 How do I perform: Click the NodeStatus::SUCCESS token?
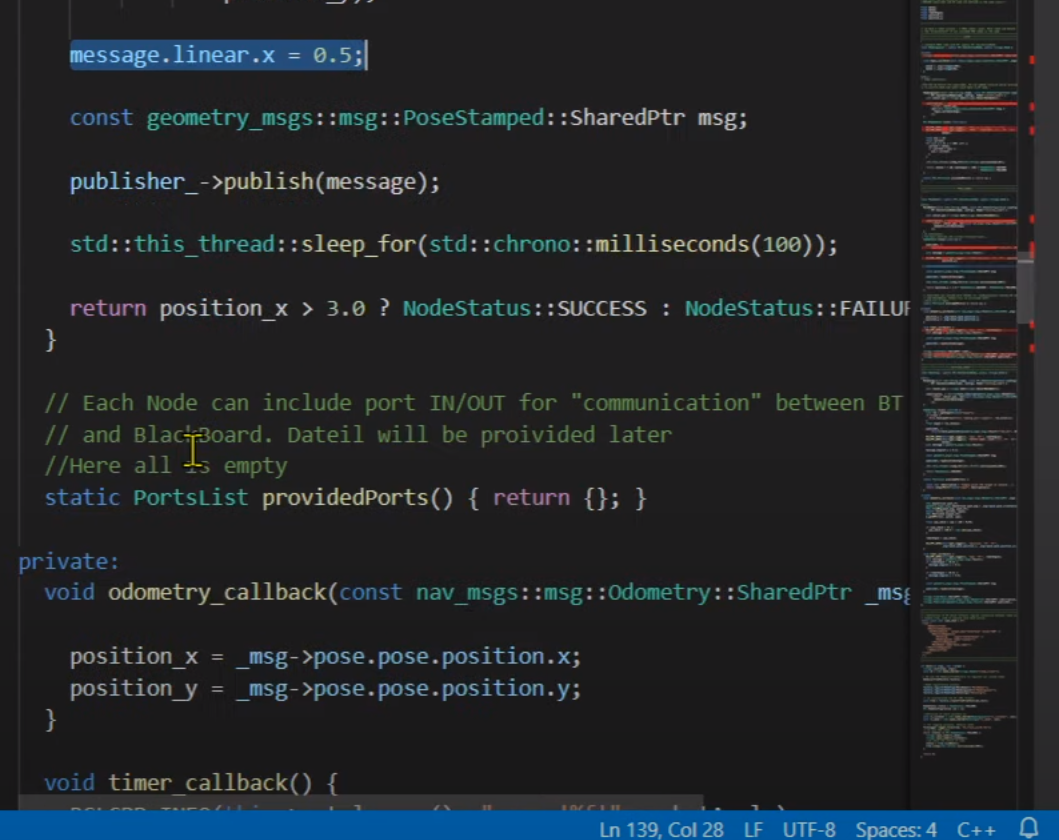tap(524, 308)
